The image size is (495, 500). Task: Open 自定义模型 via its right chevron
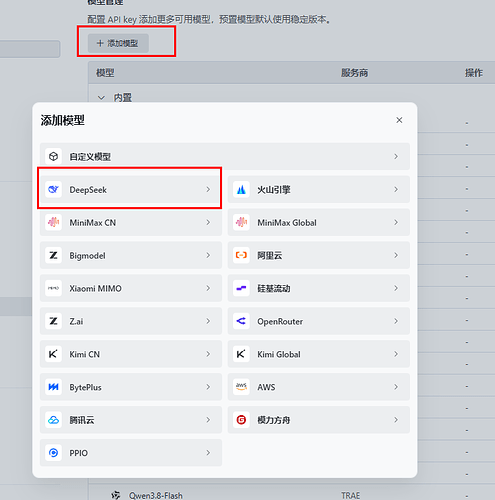coord(396,156)
